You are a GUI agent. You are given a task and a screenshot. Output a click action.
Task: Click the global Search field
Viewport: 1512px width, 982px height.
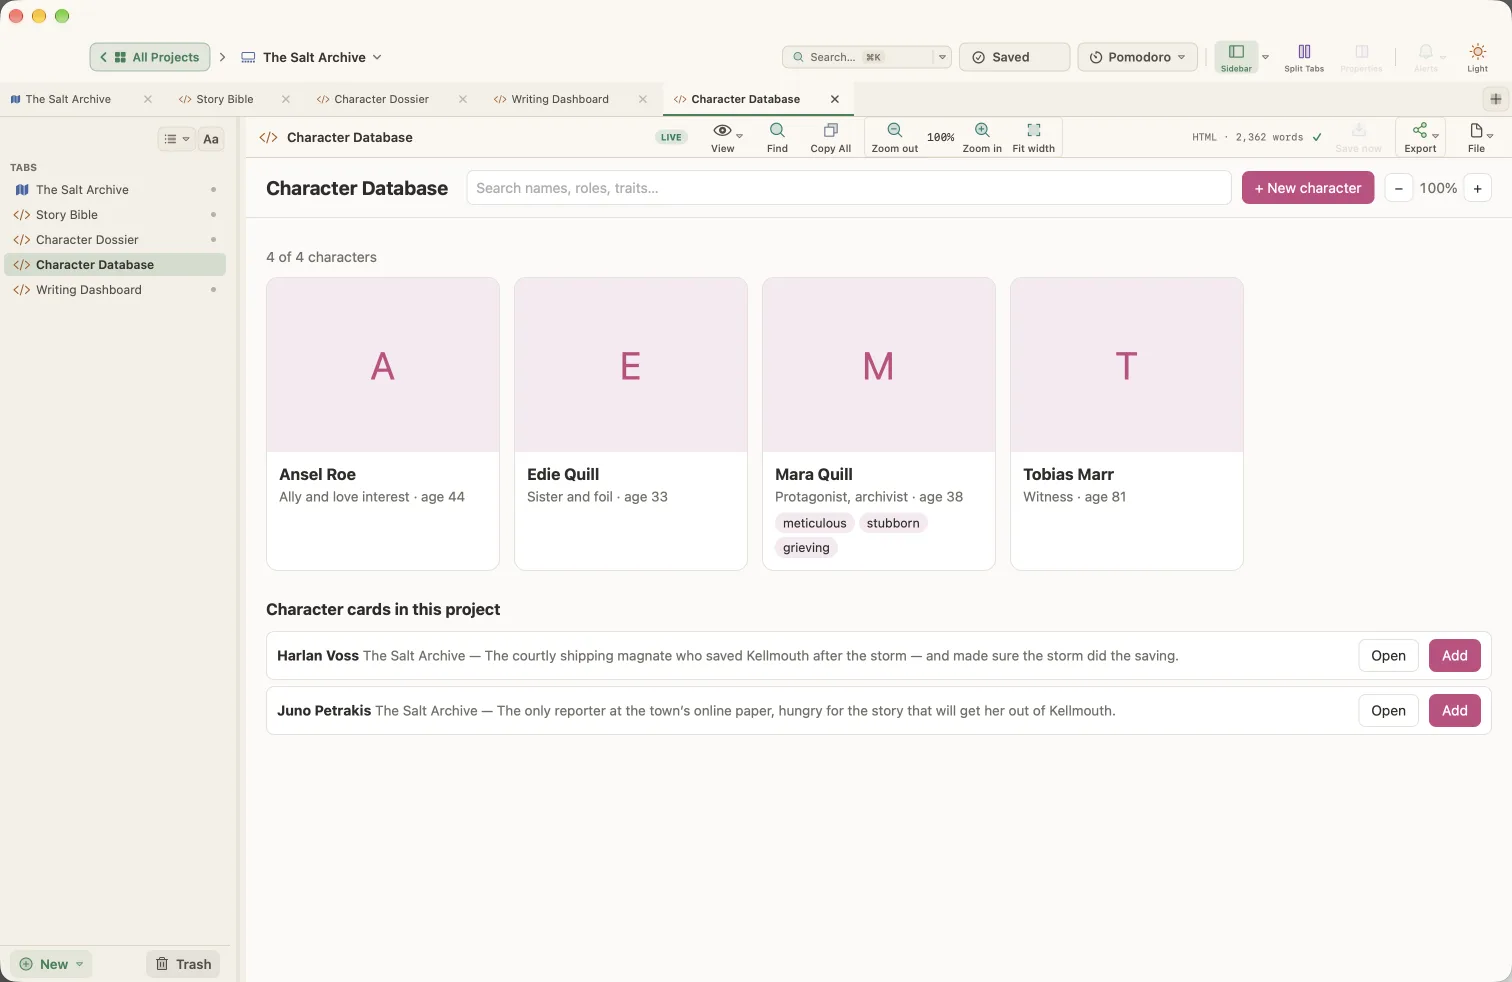click(858, 57)
